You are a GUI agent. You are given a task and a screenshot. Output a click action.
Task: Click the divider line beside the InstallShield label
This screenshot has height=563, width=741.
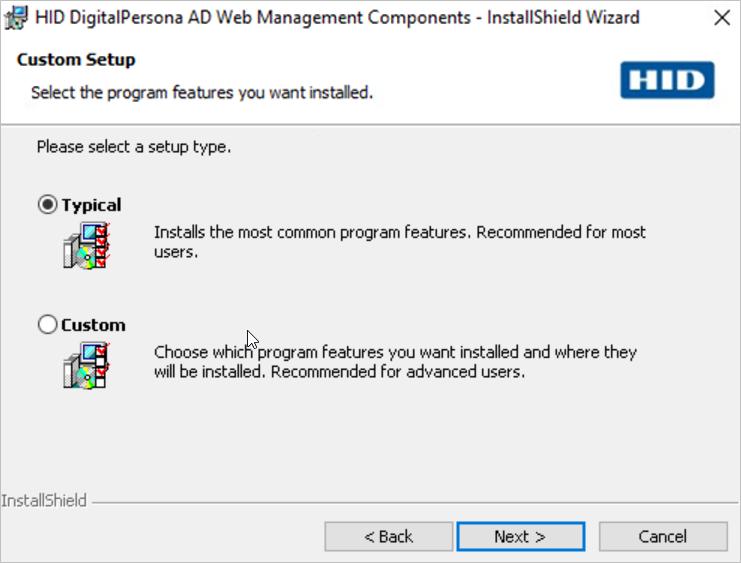click(410, 501)
